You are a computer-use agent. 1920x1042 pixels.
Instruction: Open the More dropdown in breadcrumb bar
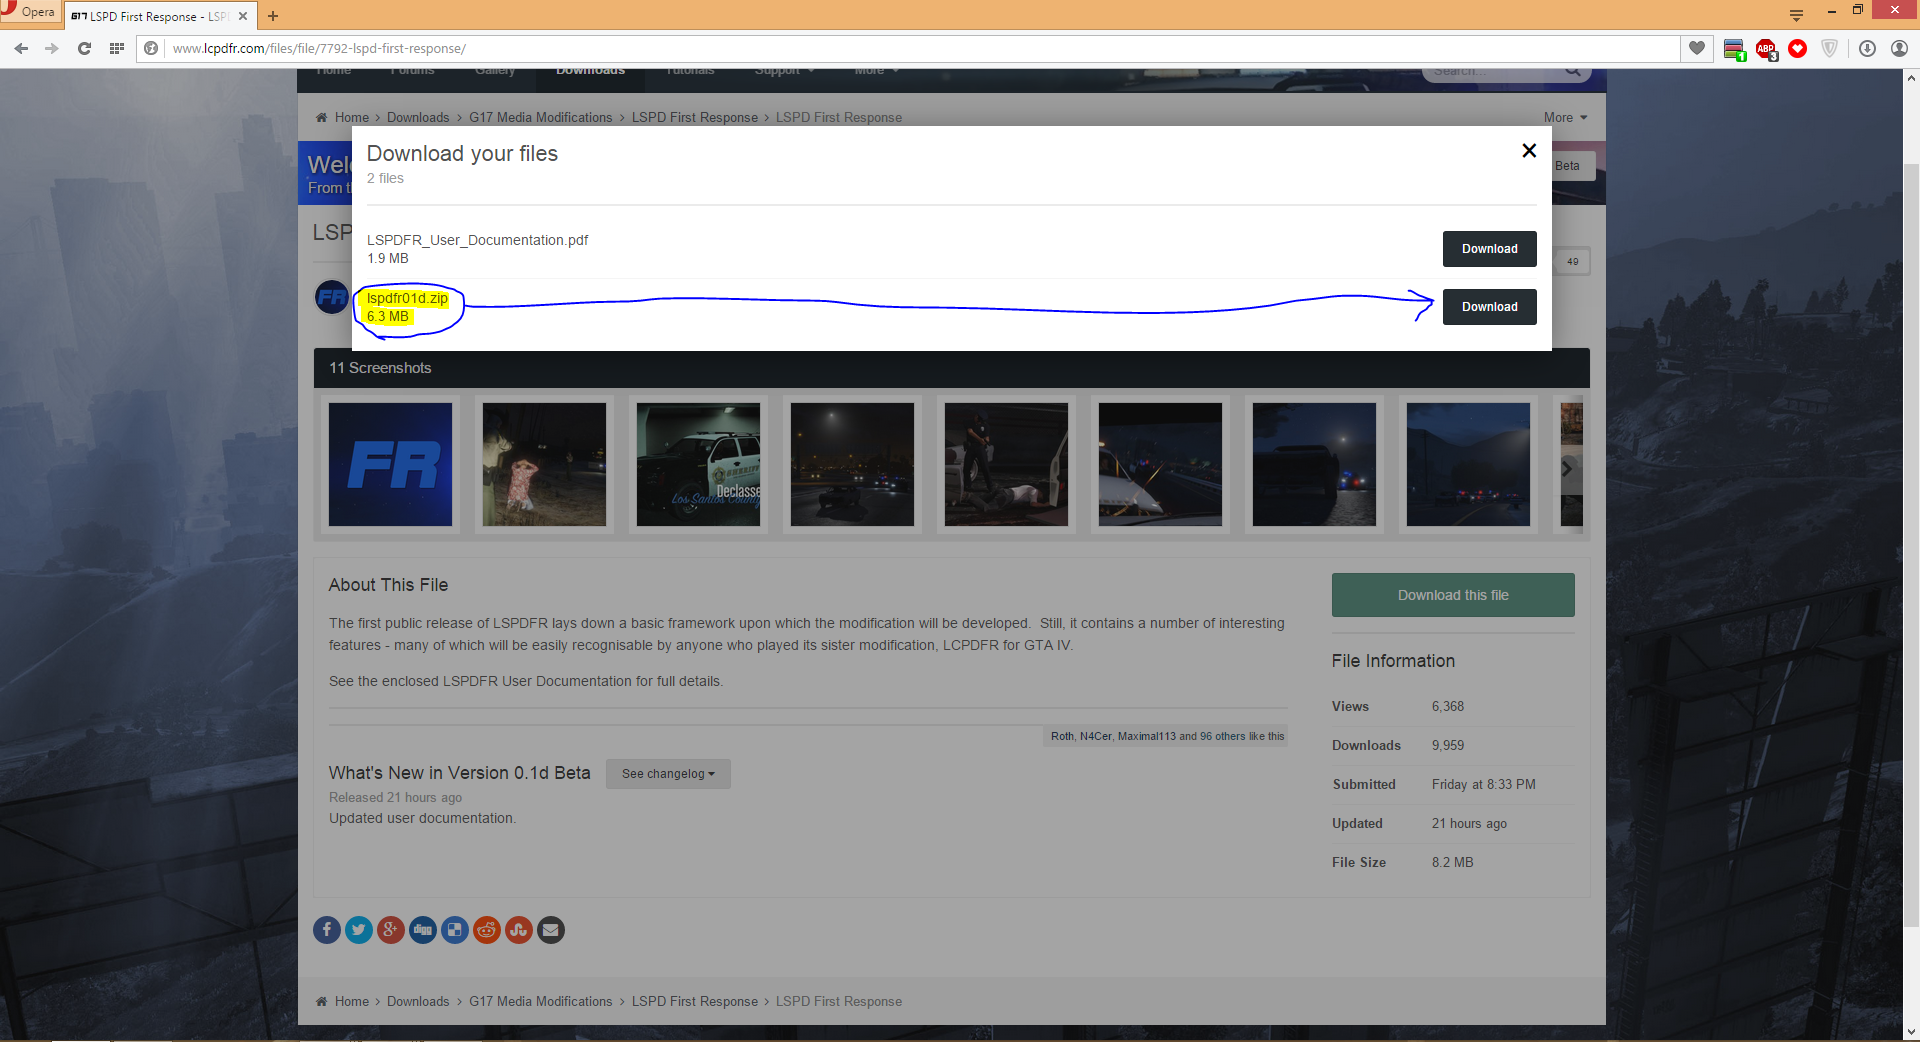1565,118
